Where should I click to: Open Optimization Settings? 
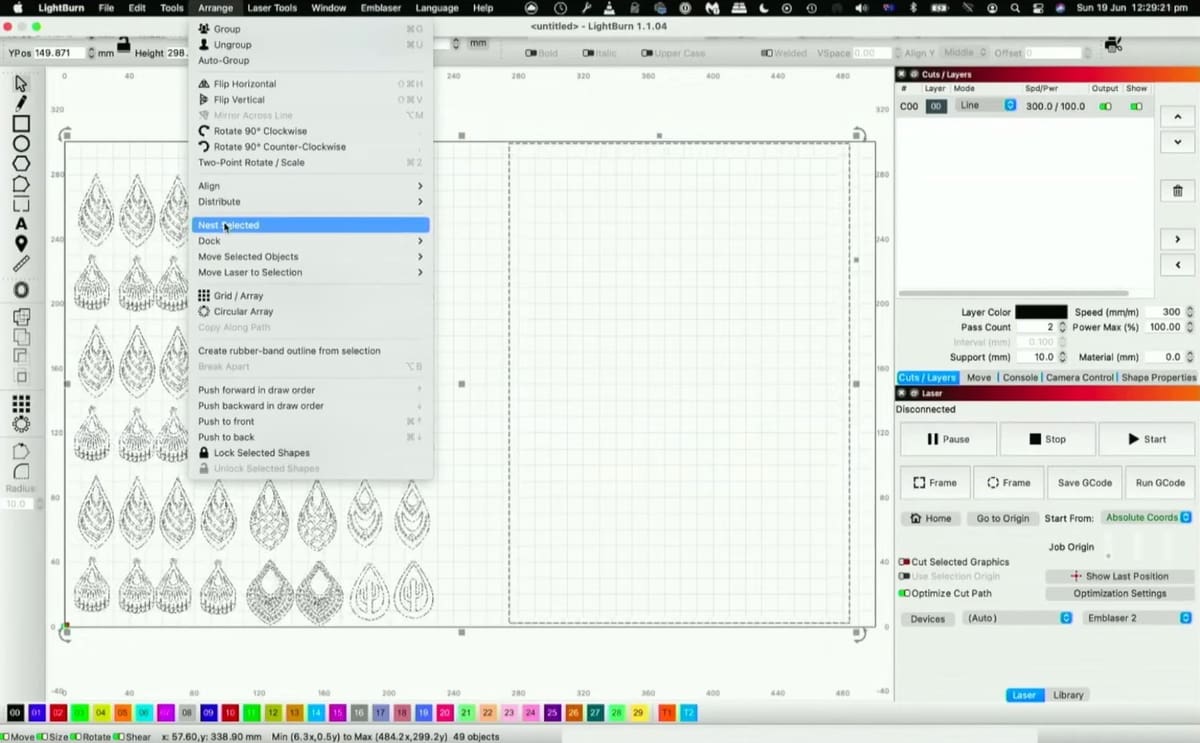click(1119, 593)
